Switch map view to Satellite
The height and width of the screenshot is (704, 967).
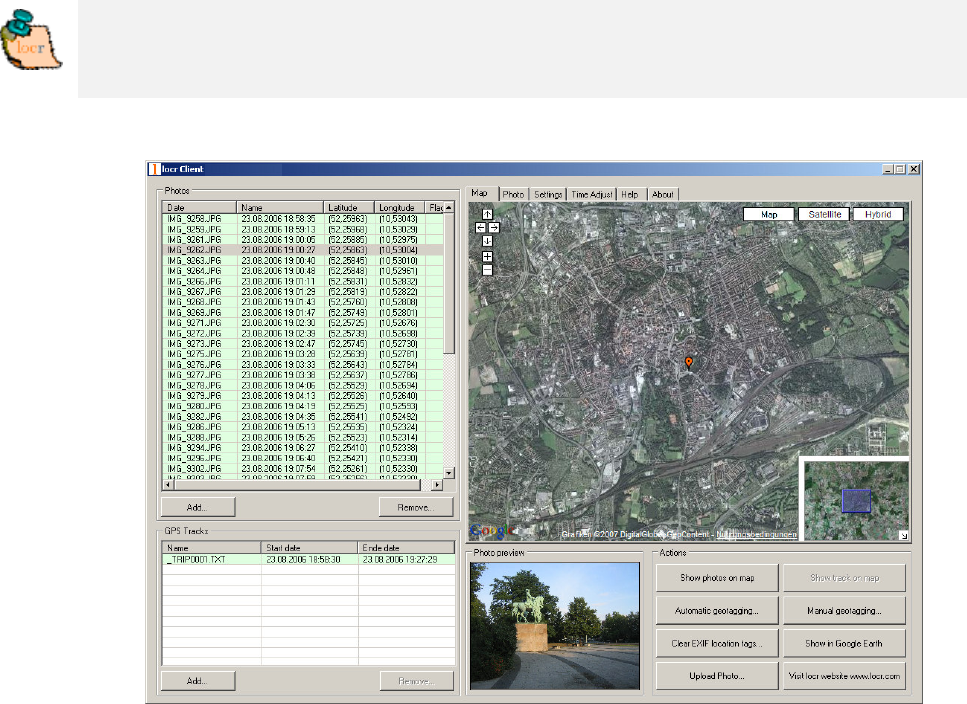pos(823,214)
